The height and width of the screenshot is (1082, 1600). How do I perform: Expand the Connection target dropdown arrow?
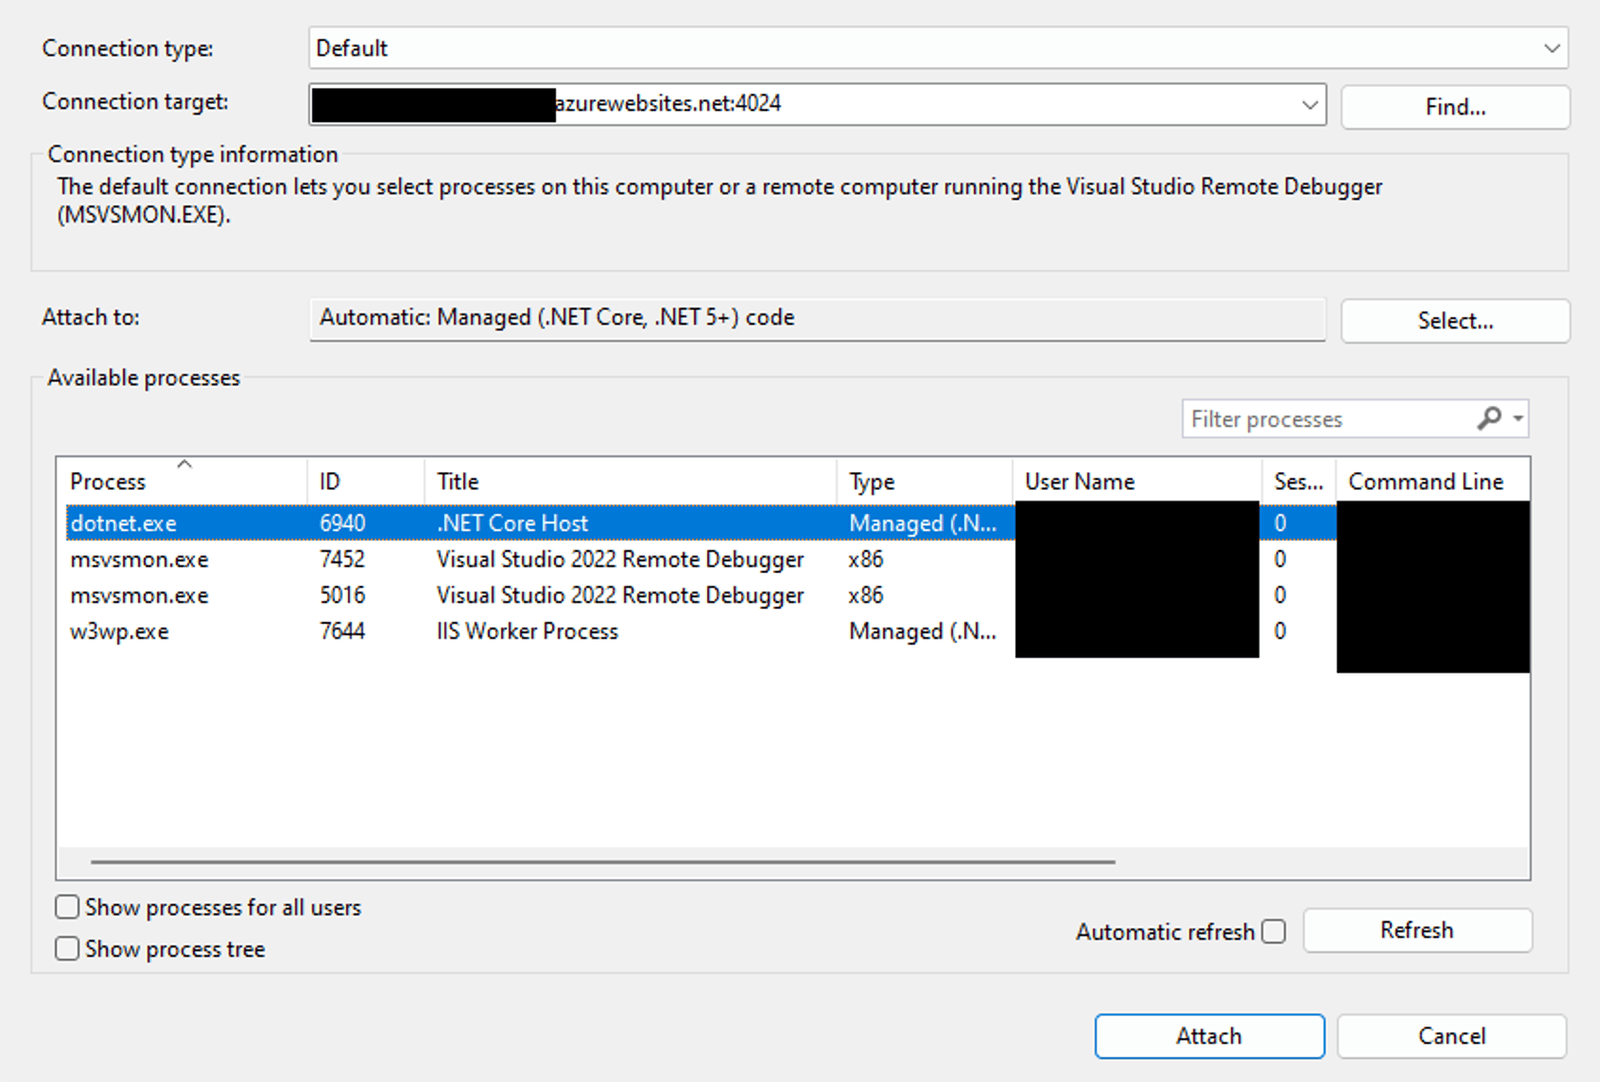[1309, 104]
